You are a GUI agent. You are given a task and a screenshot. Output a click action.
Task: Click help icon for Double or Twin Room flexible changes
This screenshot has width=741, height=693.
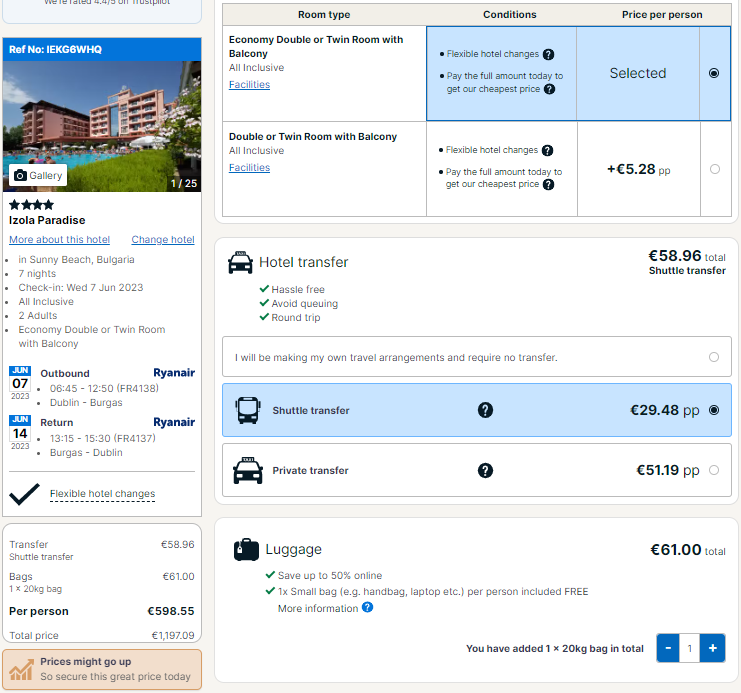coord(547,150)
